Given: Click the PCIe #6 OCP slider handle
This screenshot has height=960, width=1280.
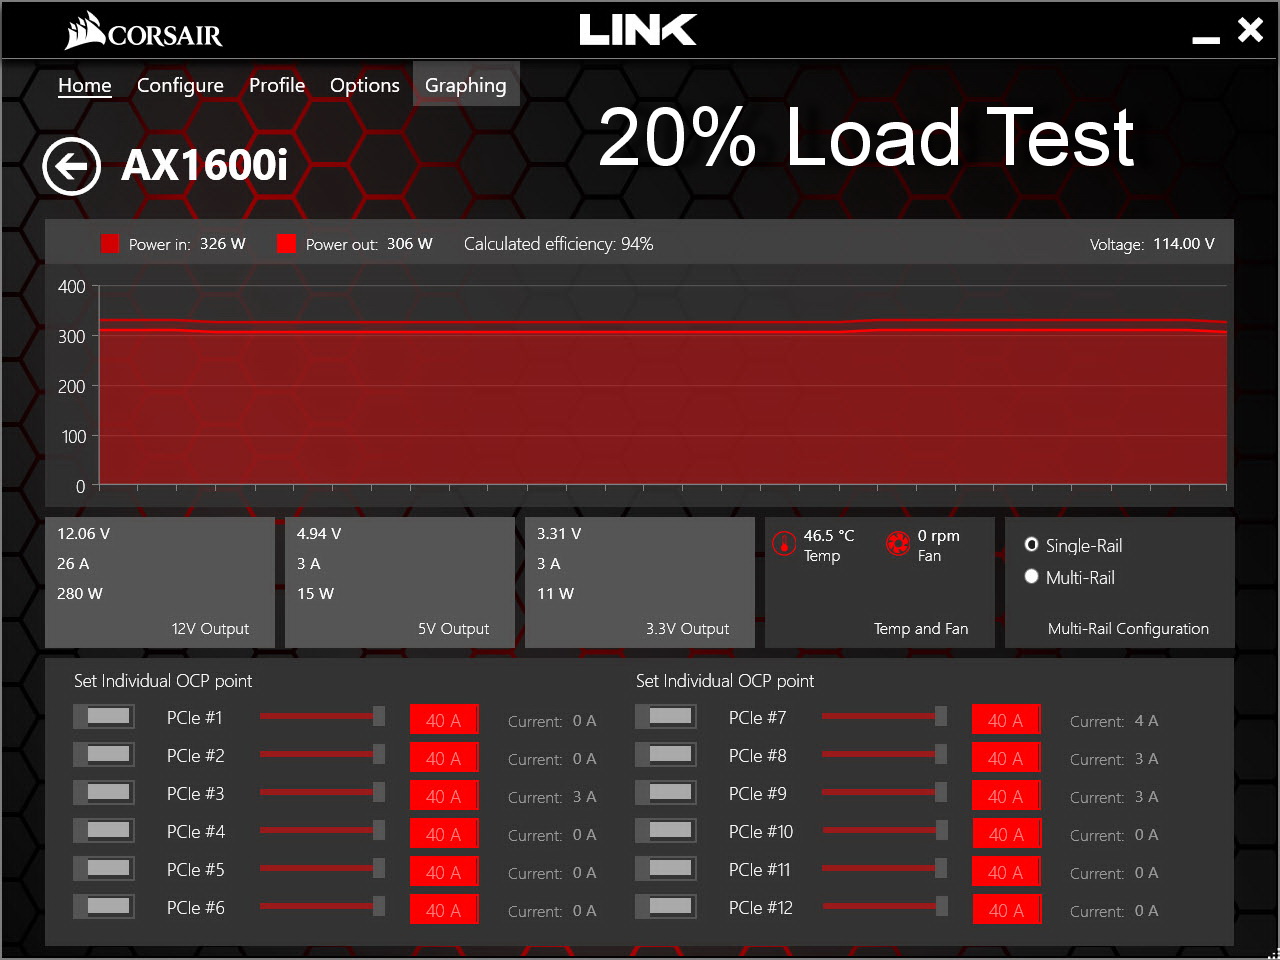Looking at the screenshot, I should pyautogui.click(x=379, y=906).
